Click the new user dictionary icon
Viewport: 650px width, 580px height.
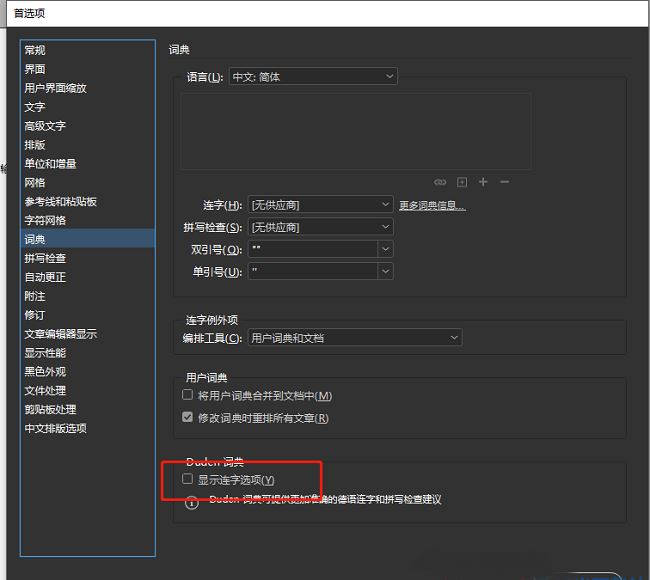[462, 182]
